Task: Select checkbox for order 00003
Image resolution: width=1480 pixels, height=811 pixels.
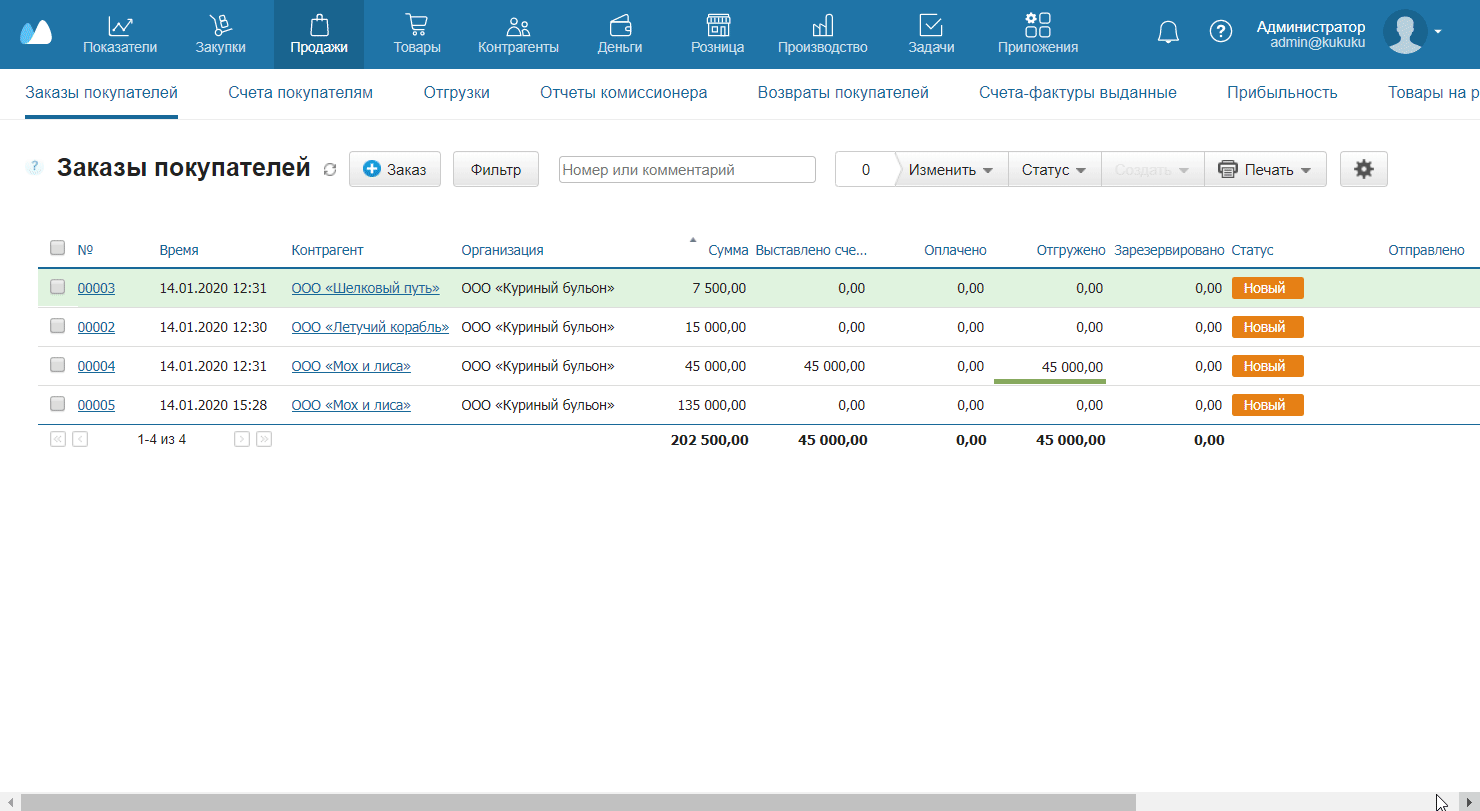Action: [58, 287]
